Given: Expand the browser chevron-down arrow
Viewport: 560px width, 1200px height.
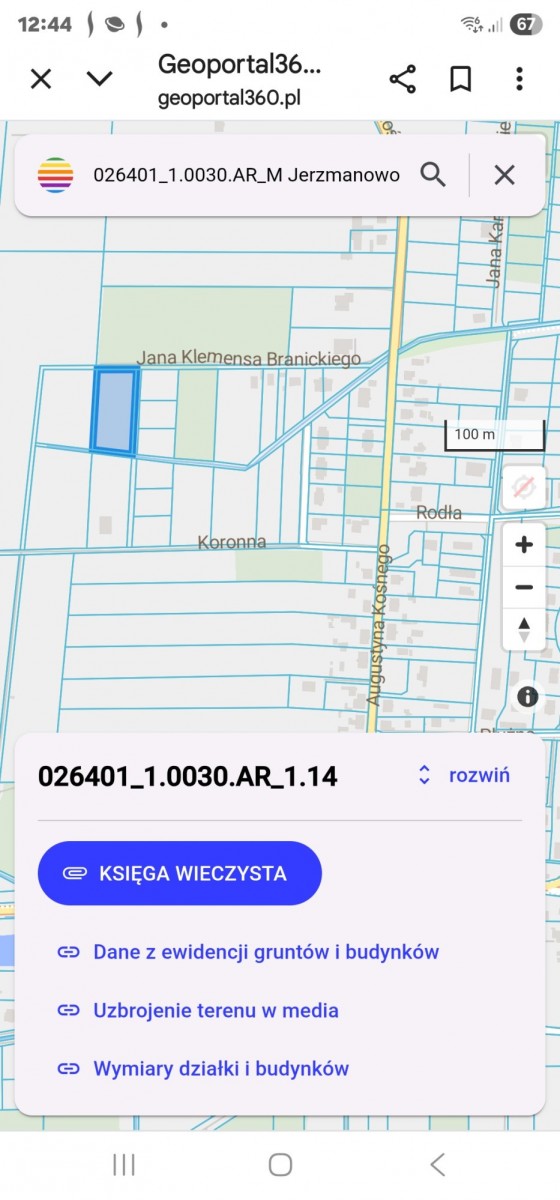Looking at the screenshot, I should tap(99, 79).
